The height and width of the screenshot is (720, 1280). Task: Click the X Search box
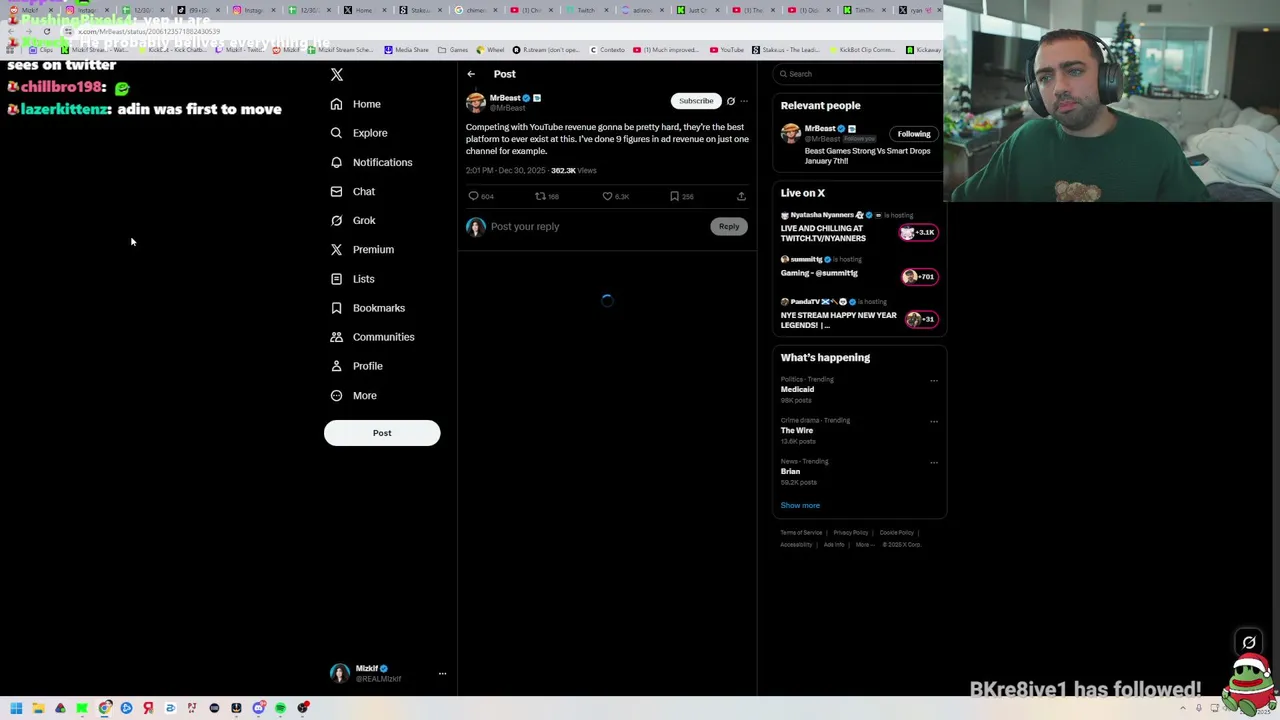(x=859, y=74)
